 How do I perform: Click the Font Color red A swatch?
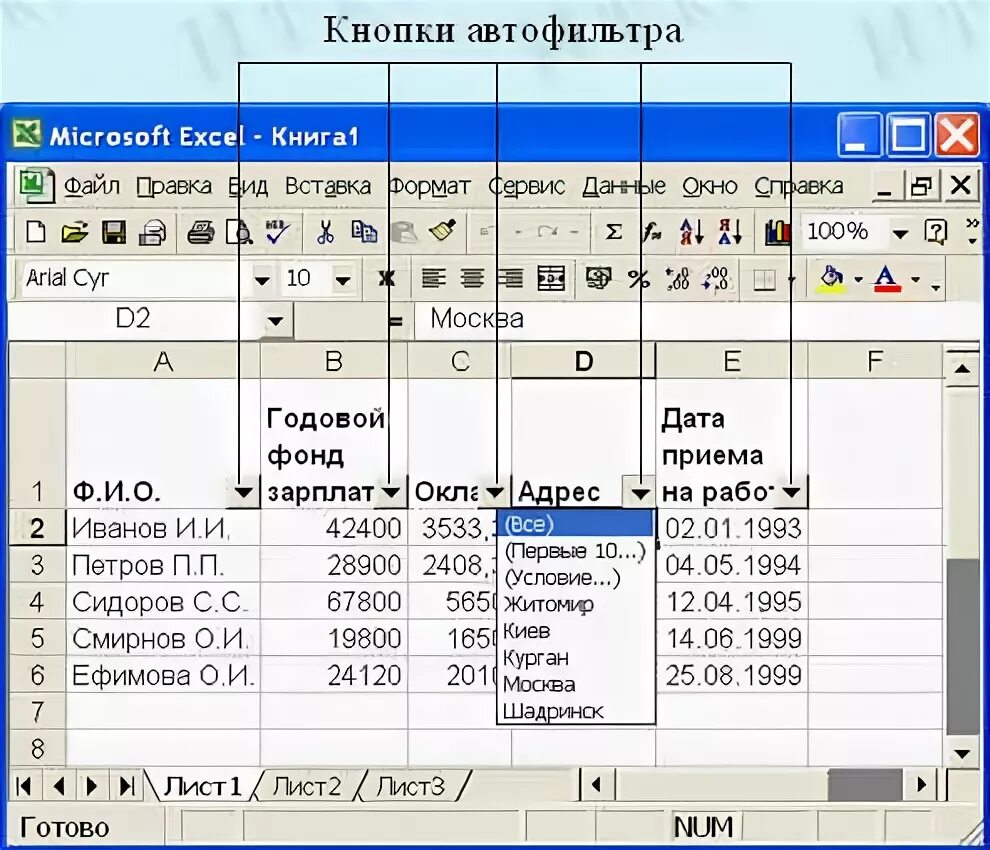click(886, 278)
